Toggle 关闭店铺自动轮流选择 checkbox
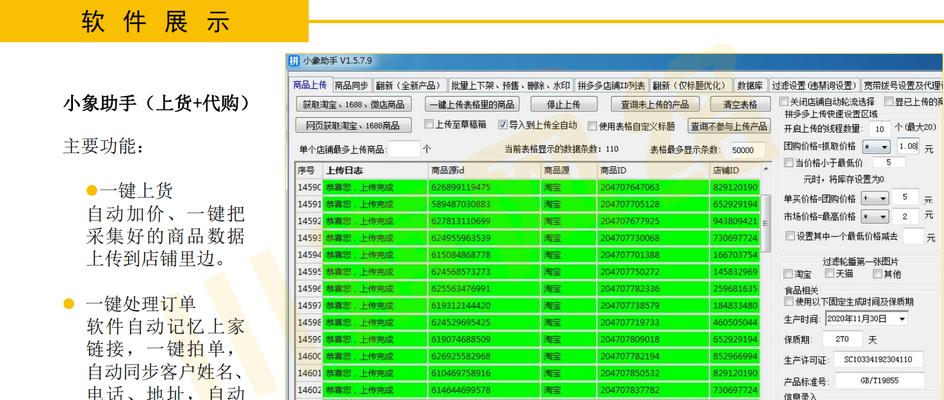This screenshot has width=944, height=400. 784,101
